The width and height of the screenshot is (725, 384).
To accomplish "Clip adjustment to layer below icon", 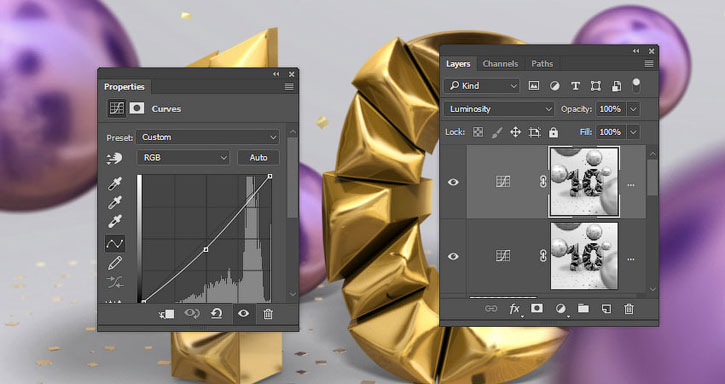I will point(167,314).
